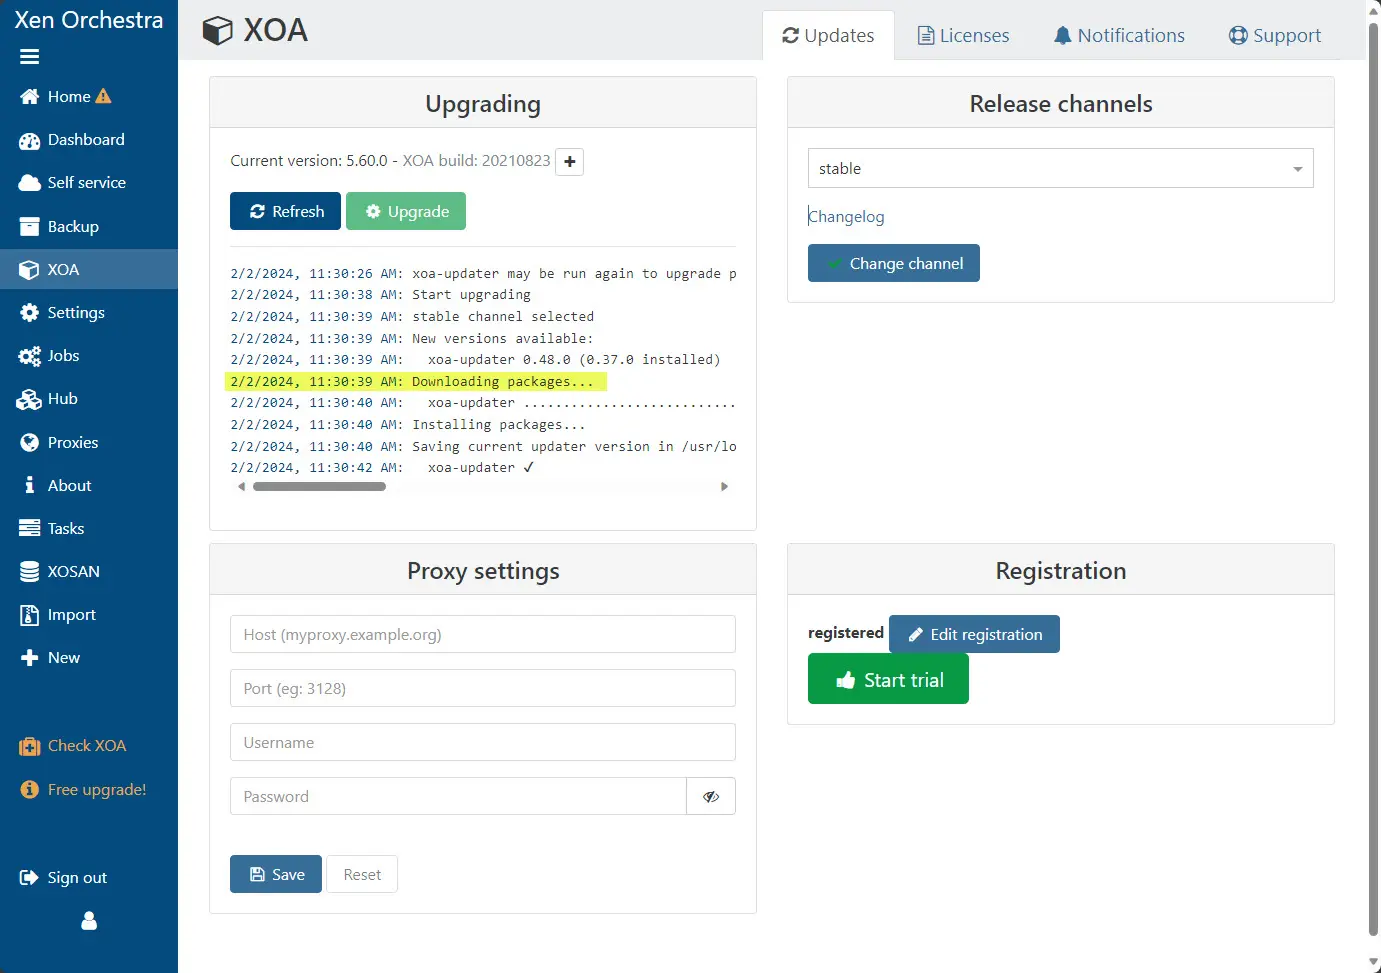Click the Hub cubes icon
The image size is (1381, 973).
(29, 399)
